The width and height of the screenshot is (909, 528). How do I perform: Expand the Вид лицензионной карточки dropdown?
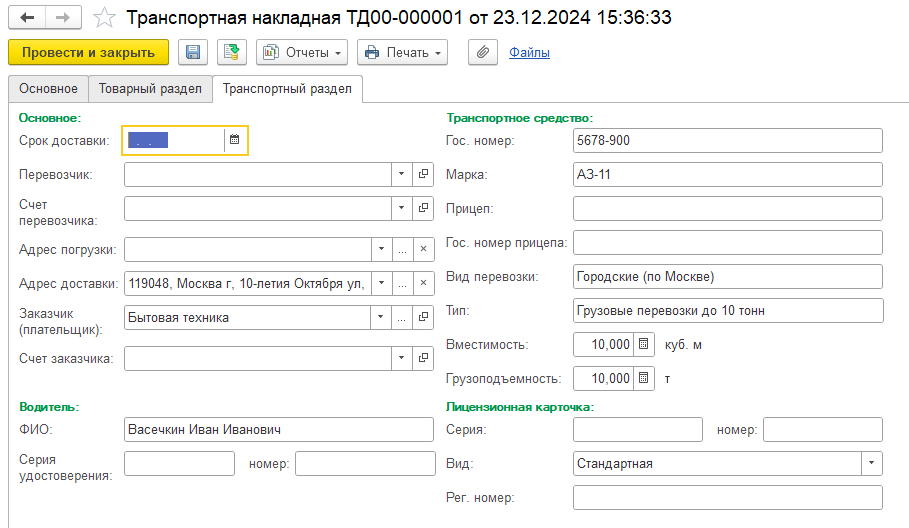pyautogui.click(x=872, y=464)
